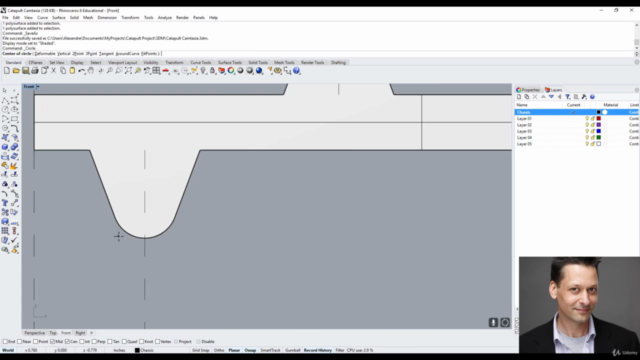Click the red car Set View icon

[x=166, y=71]
